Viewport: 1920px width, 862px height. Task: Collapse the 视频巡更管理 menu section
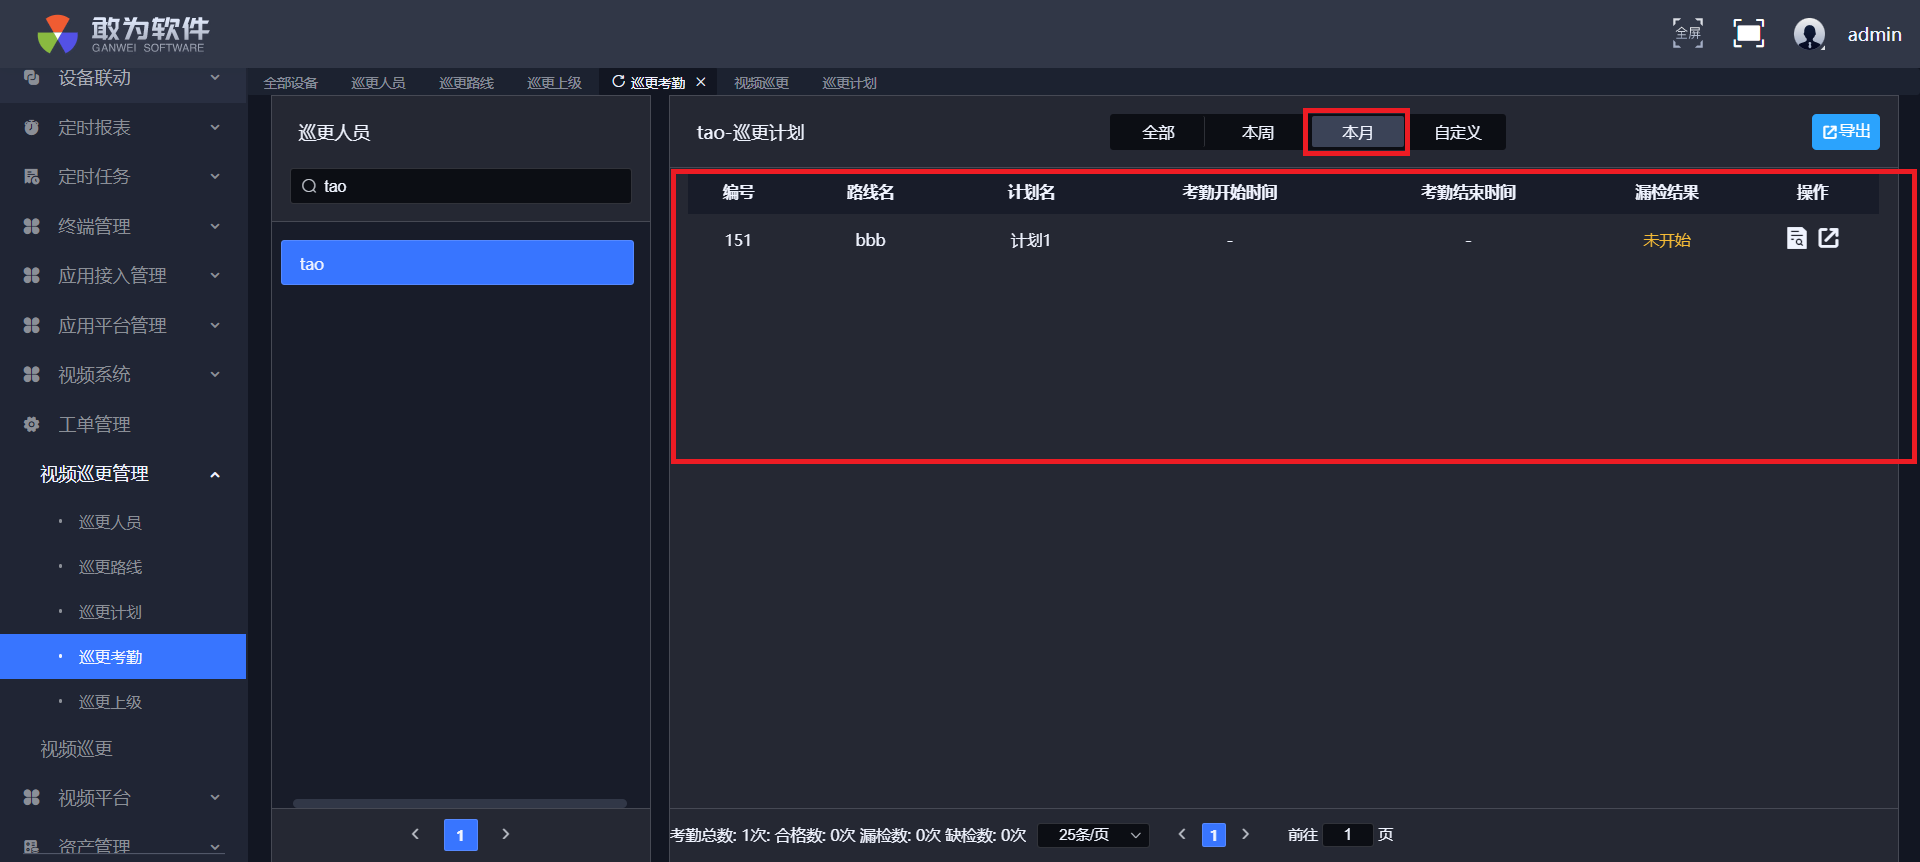[x=214, y=474]
